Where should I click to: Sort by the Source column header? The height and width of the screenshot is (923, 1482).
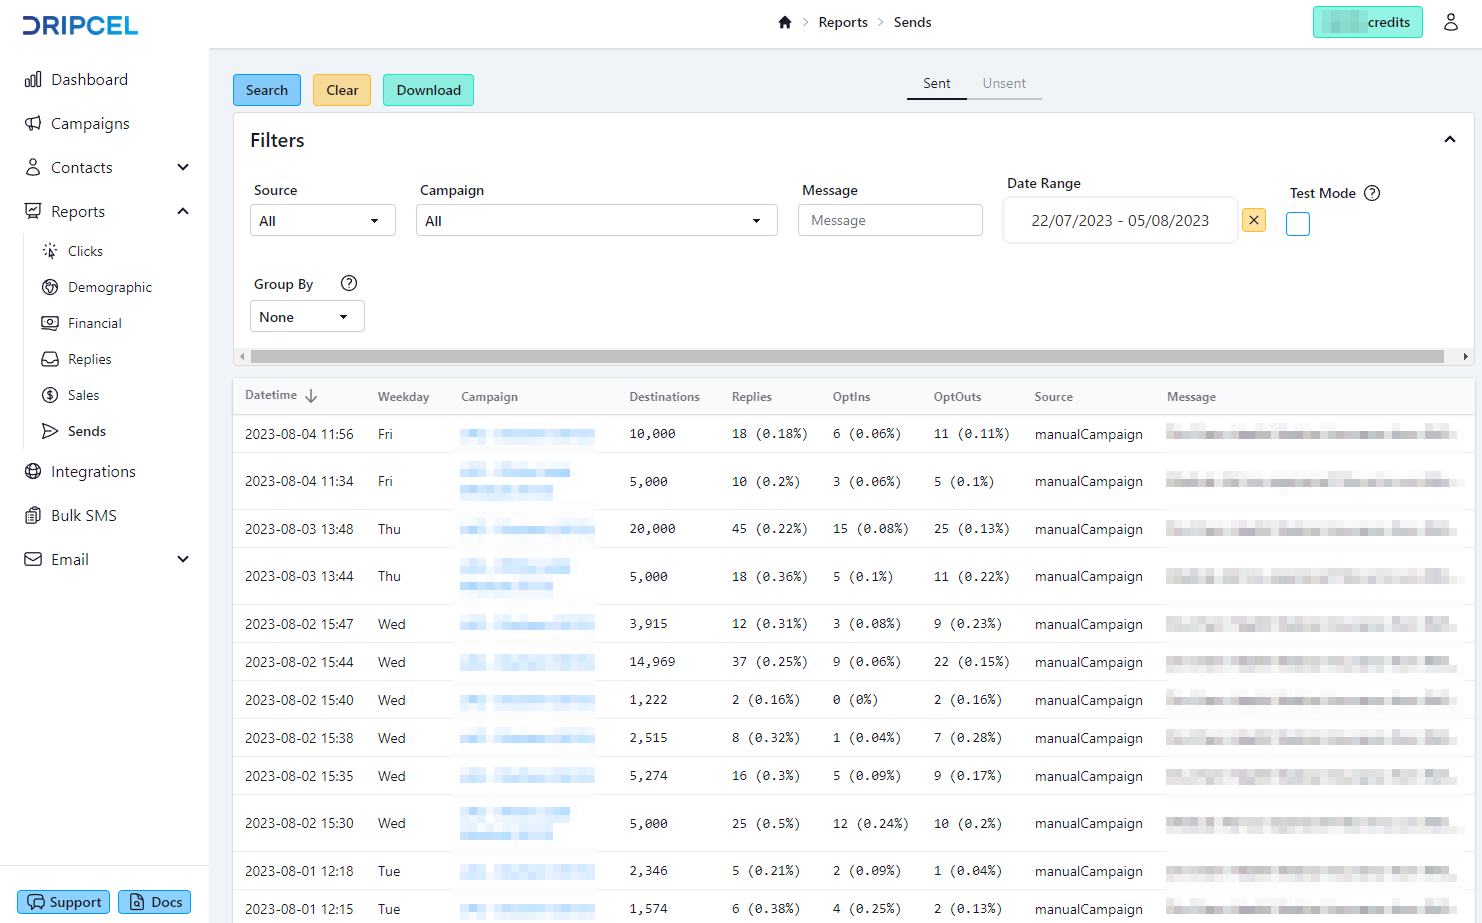pos(1053,397)
